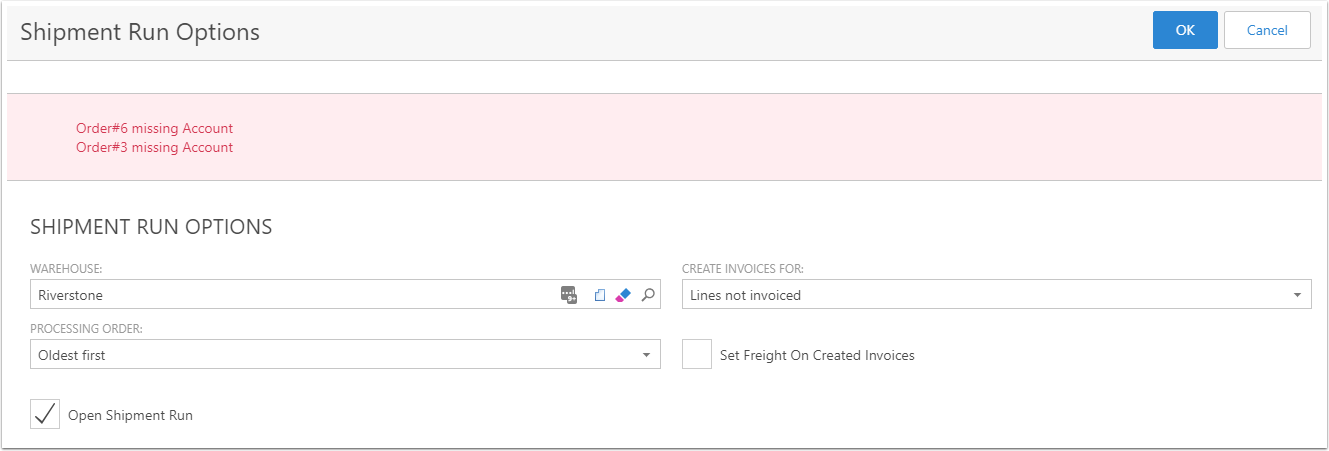The height and width of the screenshot is (451, 1329).
Task: Click the password manager icon in Warehouse field
Action: 569,295
